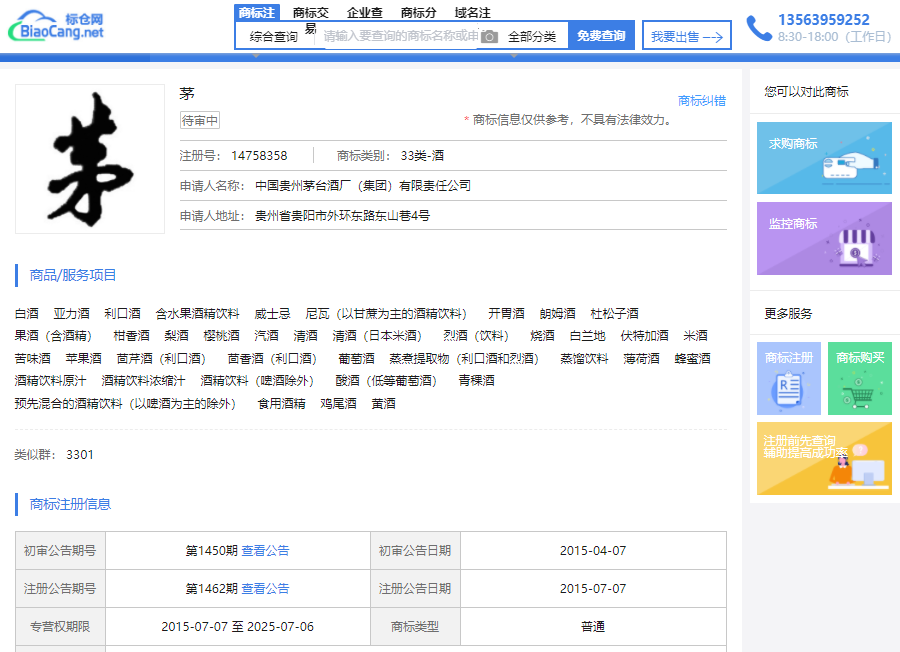Click the 葡萄酒 goods item

pos(356,358)
